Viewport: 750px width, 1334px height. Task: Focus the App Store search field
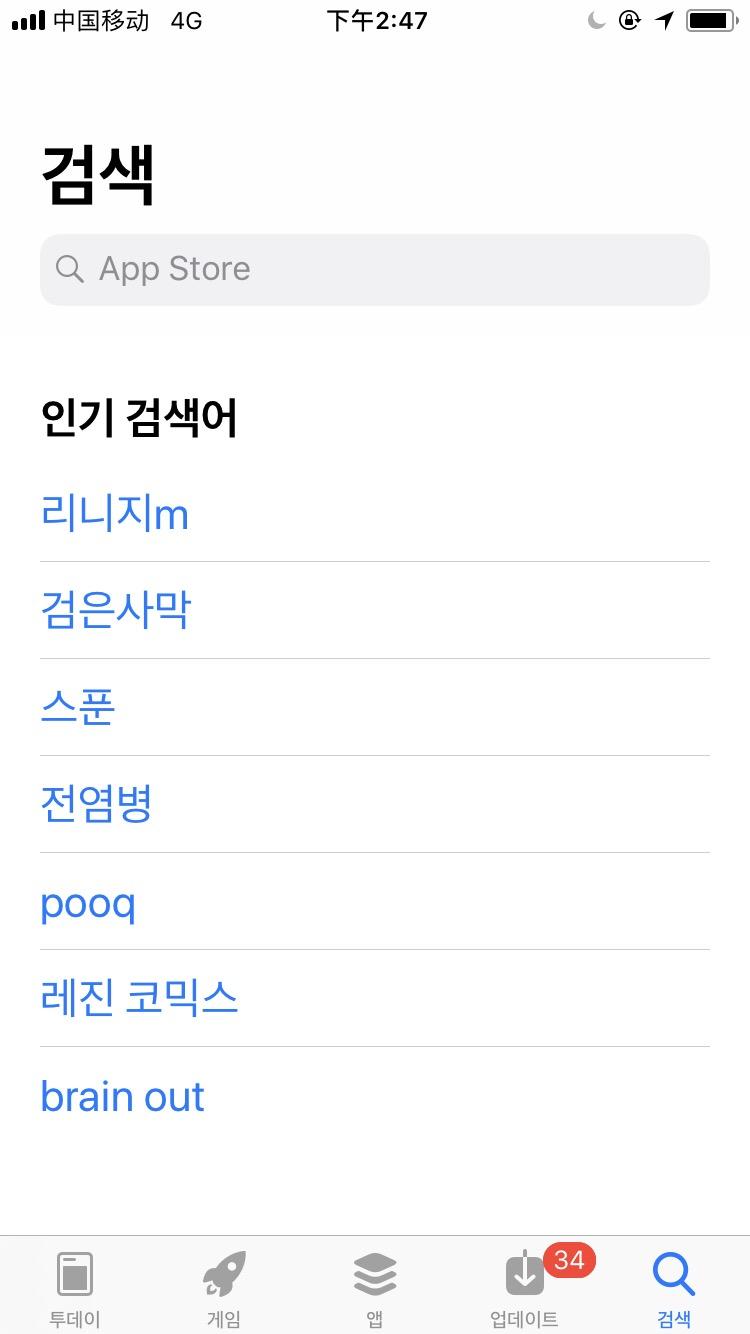click(375, 269)
